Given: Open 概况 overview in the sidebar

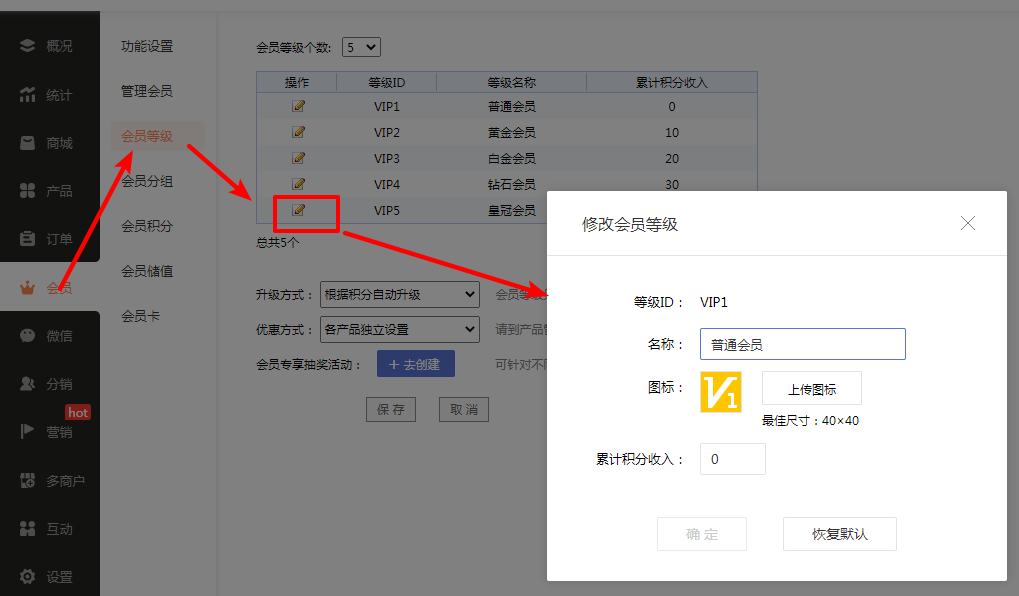Looking at the screenshot, I should [x=49, y=46].
